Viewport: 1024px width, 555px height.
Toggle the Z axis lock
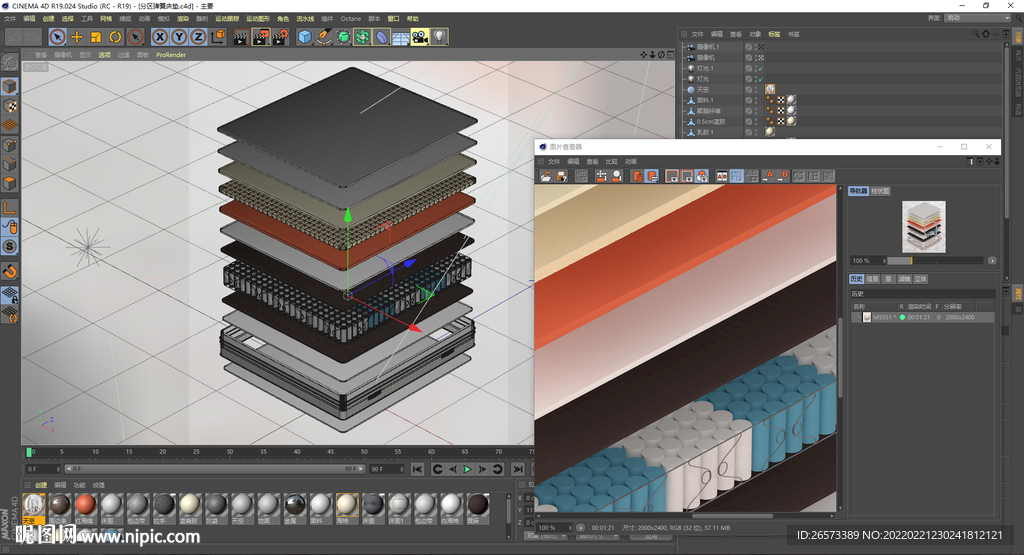198,37
